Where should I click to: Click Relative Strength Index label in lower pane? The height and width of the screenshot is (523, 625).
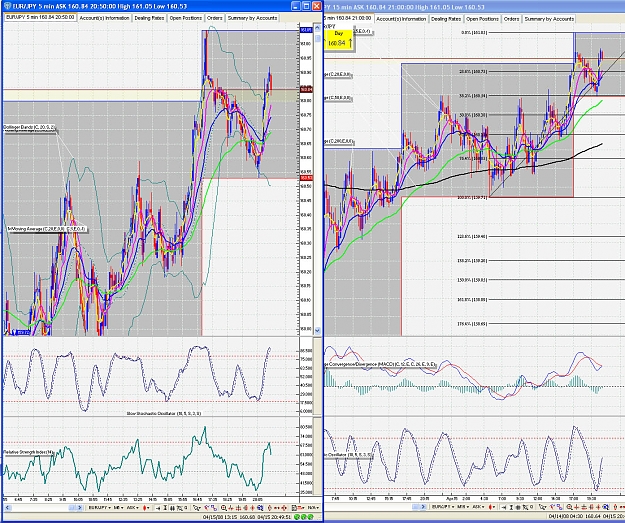(28, 452)
